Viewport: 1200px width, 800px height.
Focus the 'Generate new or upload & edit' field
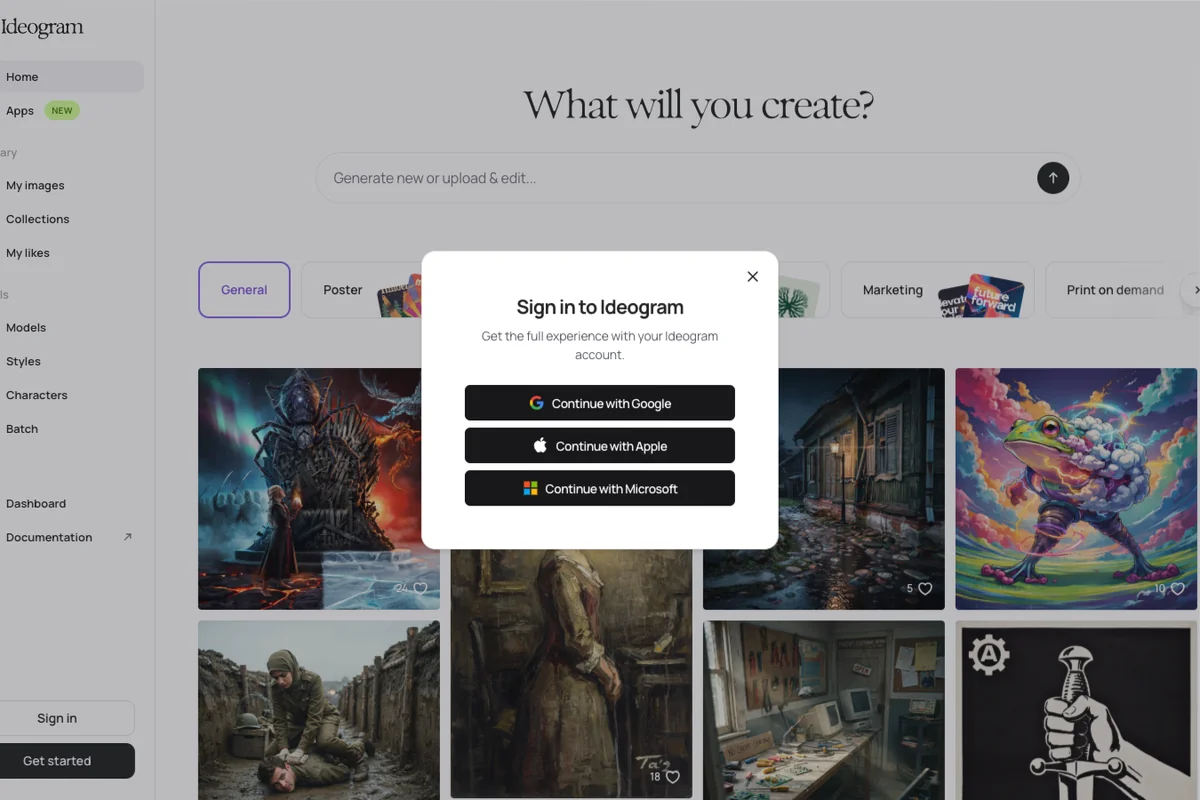(x=697, y=178)
